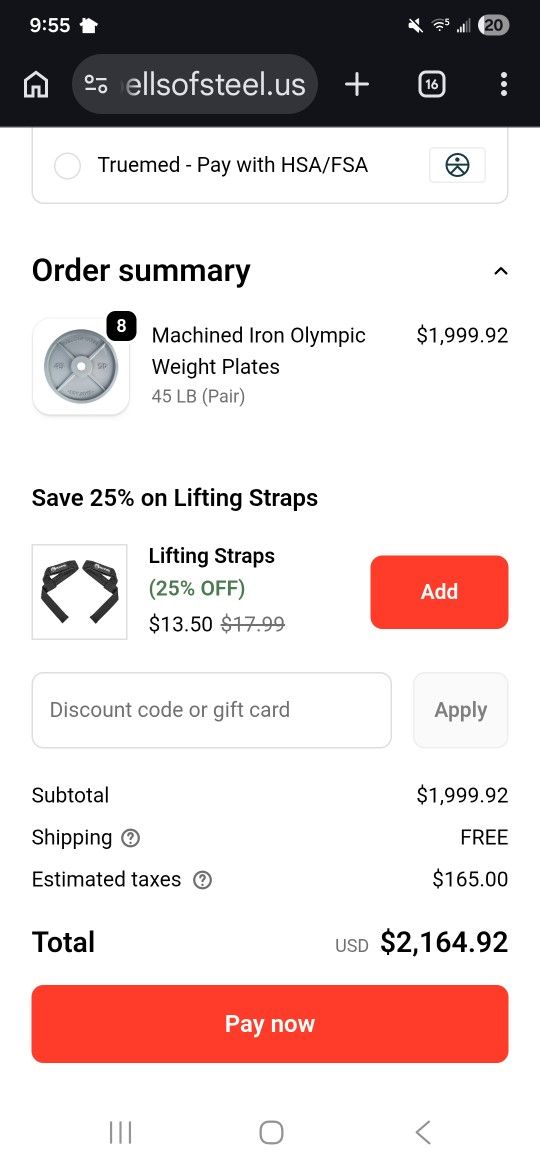Apply the discount code
This screenshot has height=1170, width=540.
(x=460, y=710)
